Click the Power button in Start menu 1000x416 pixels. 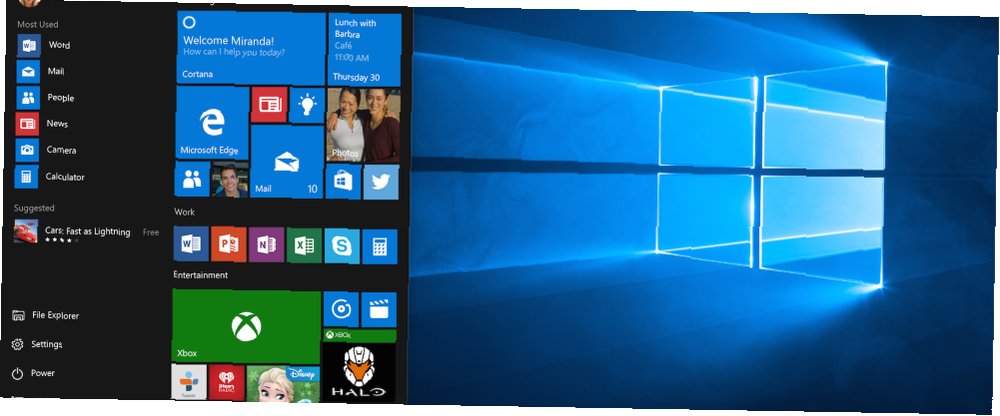coord(34,373)
